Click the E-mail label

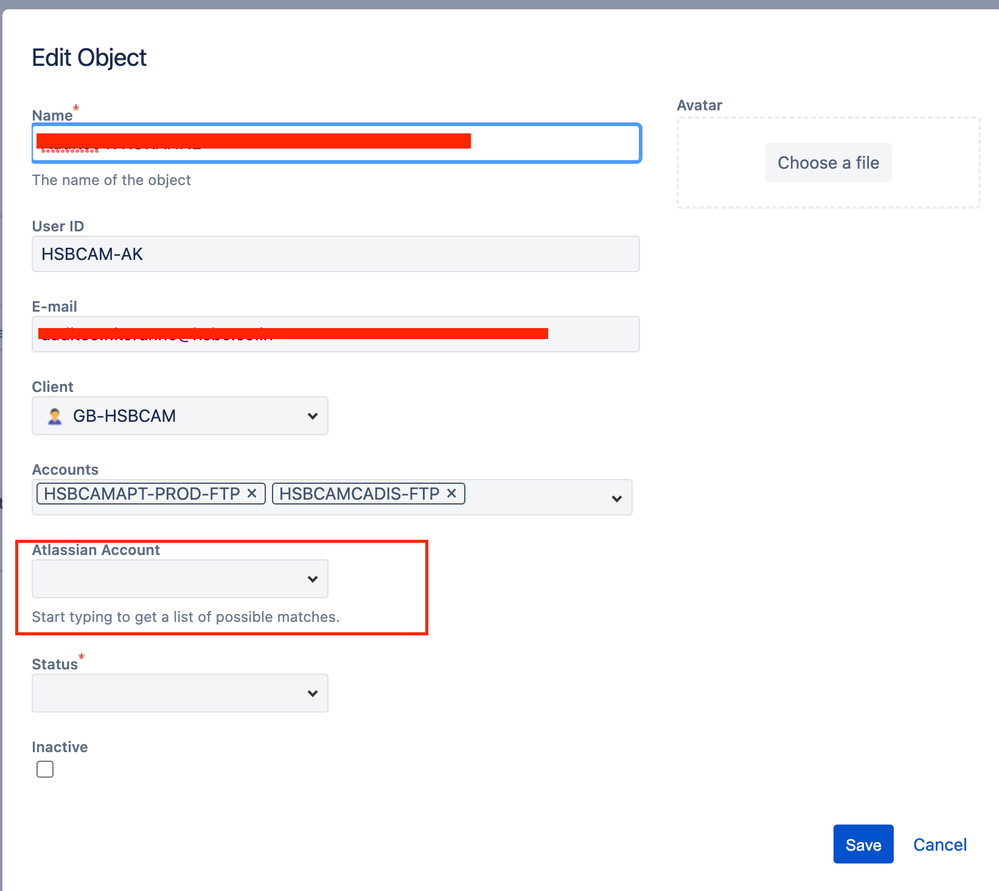tap(54, 307)
